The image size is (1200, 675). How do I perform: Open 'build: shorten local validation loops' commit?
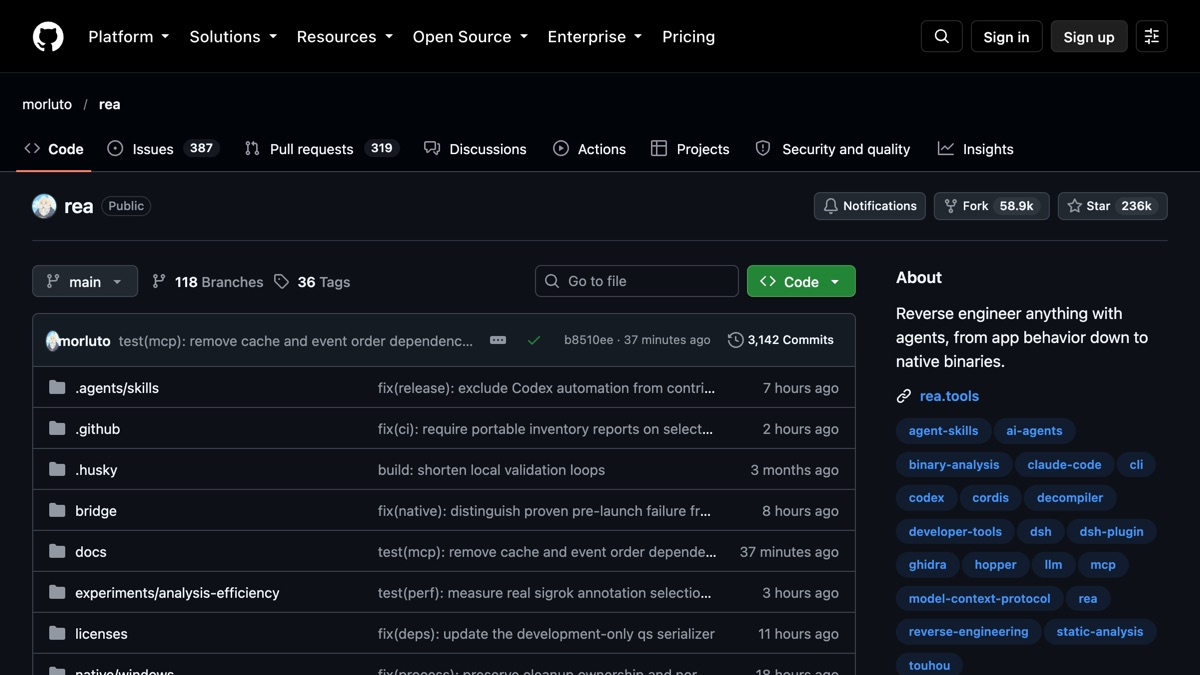[491, 470]
